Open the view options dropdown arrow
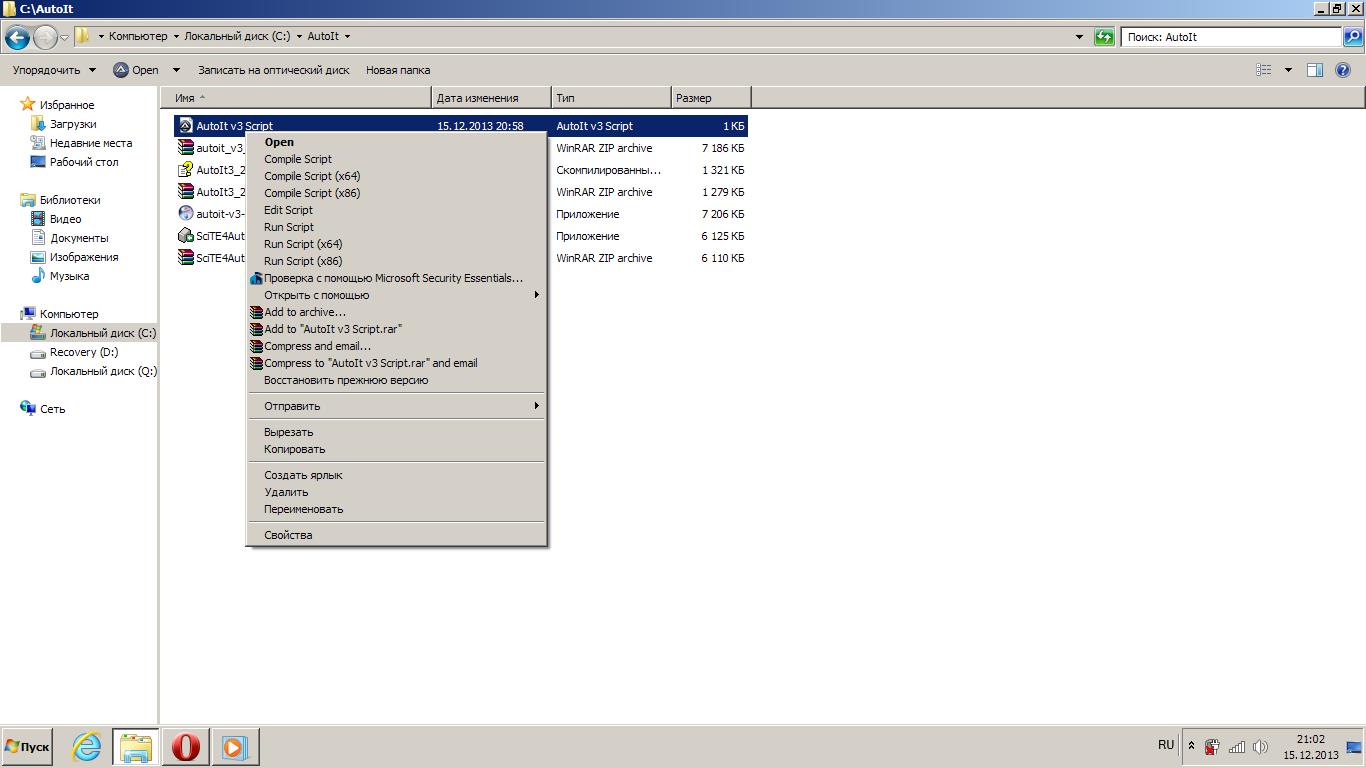Image resolution: width=1366 pixels, height=768 pixels. point(1288,70)
